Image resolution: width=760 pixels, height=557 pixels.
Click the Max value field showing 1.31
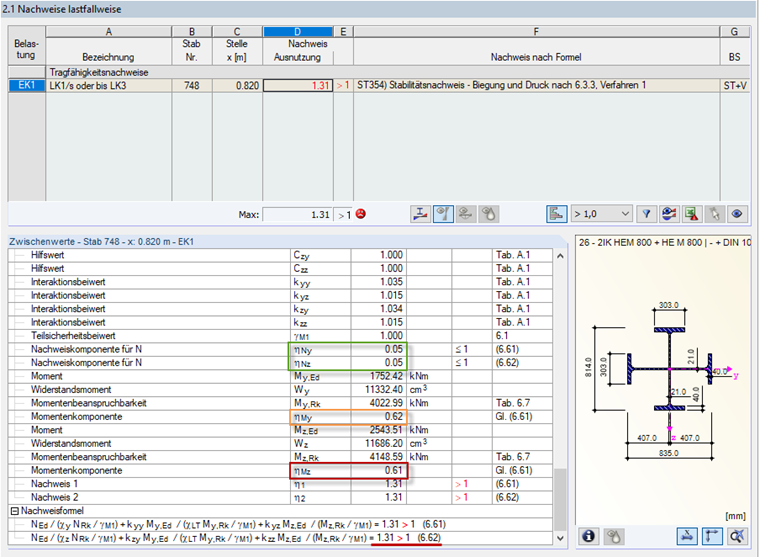tap(297, 214)
